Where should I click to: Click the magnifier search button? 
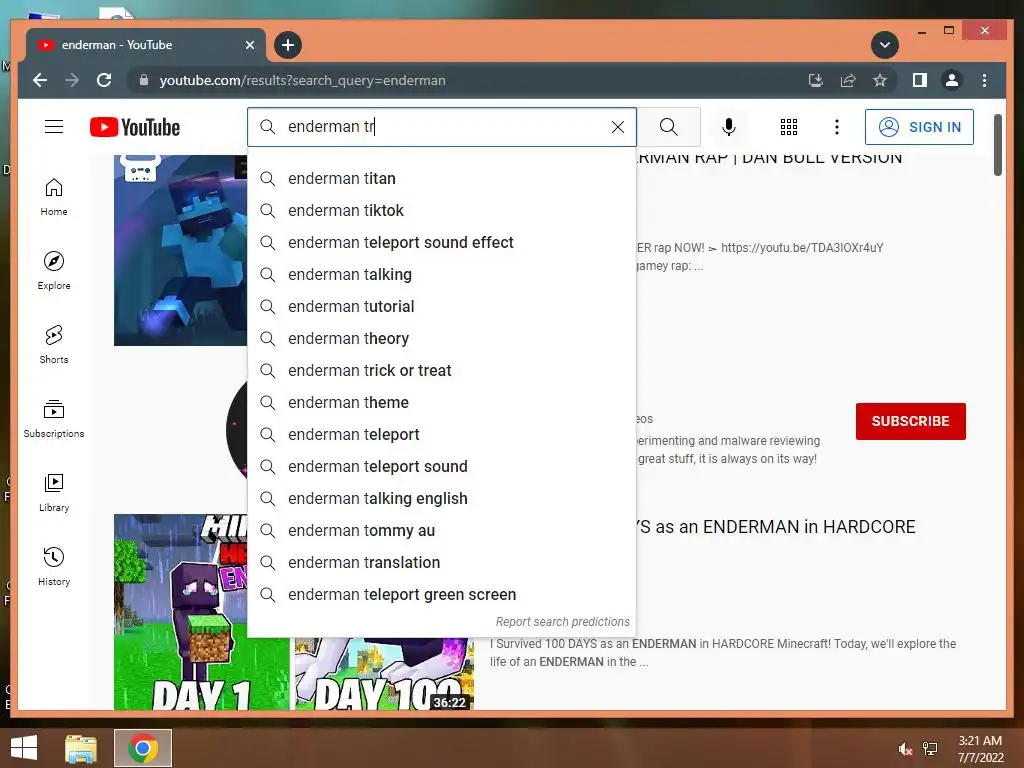point(669,127)
